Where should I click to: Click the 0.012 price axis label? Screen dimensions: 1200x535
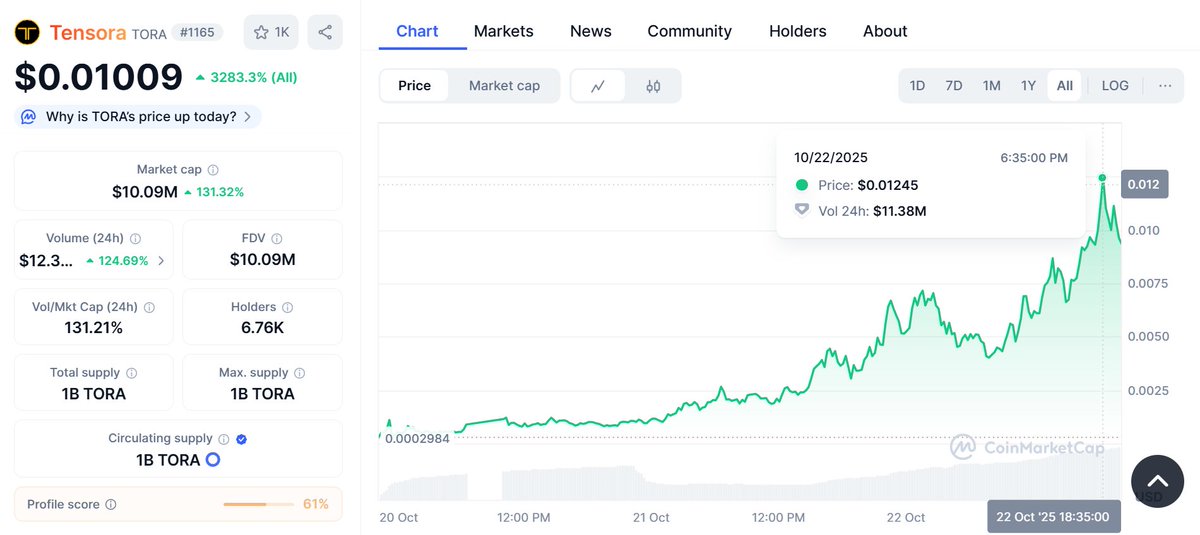pos(1144,185)
